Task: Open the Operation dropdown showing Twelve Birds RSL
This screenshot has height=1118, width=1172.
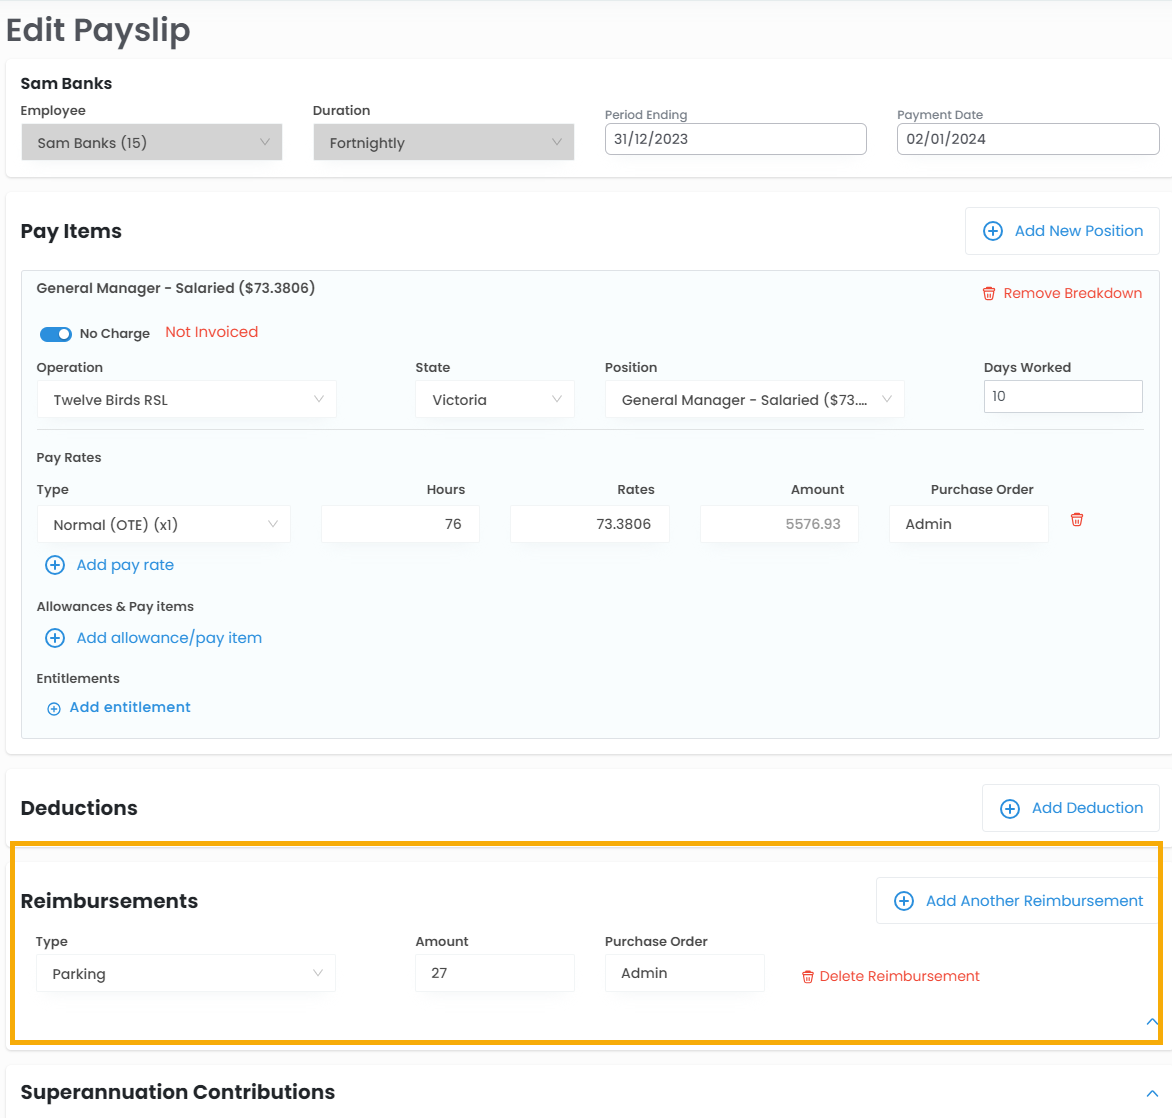Action: 187,400
